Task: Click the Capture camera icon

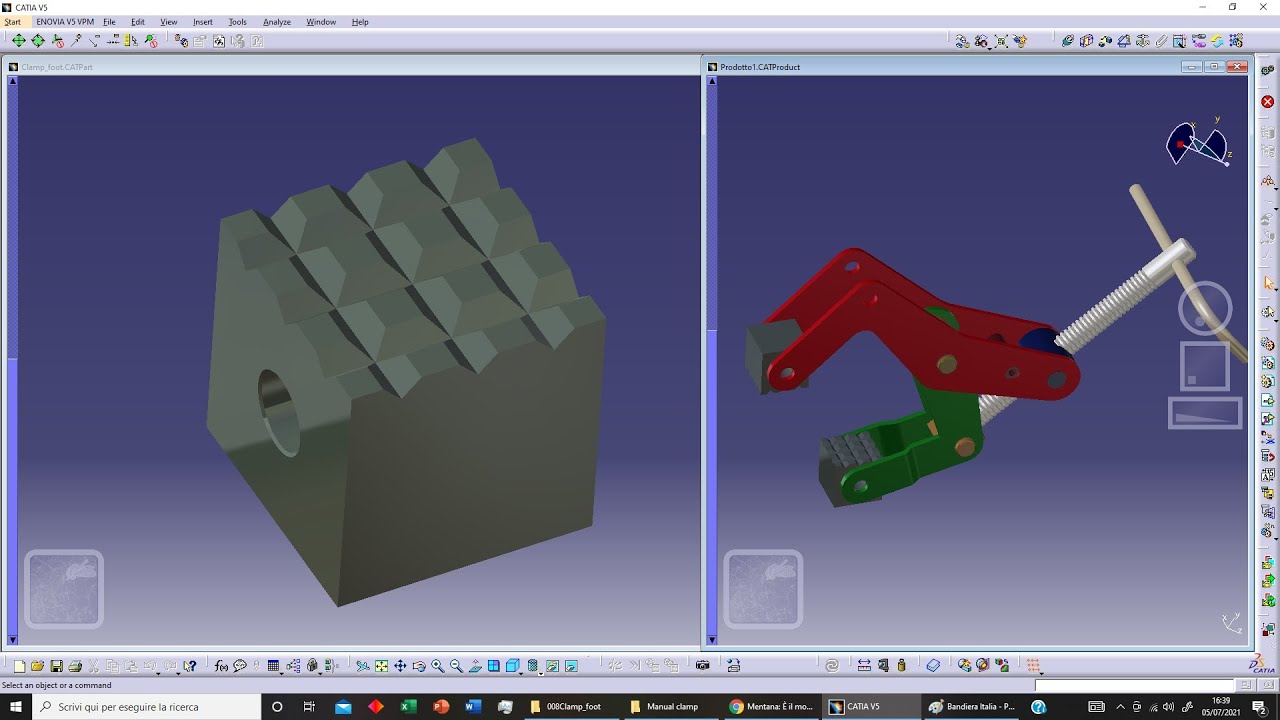Action: point(702,665)
